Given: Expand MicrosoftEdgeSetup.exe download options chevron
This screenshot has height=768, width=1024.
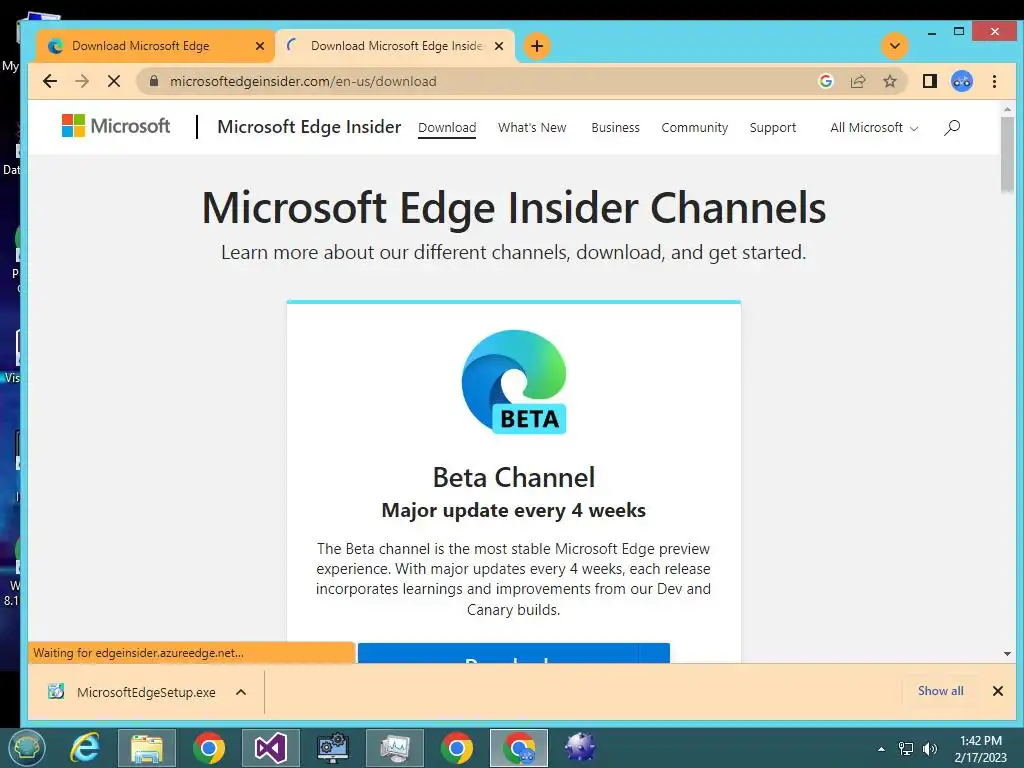Looking at the screenshot, I should coord(241,692).
